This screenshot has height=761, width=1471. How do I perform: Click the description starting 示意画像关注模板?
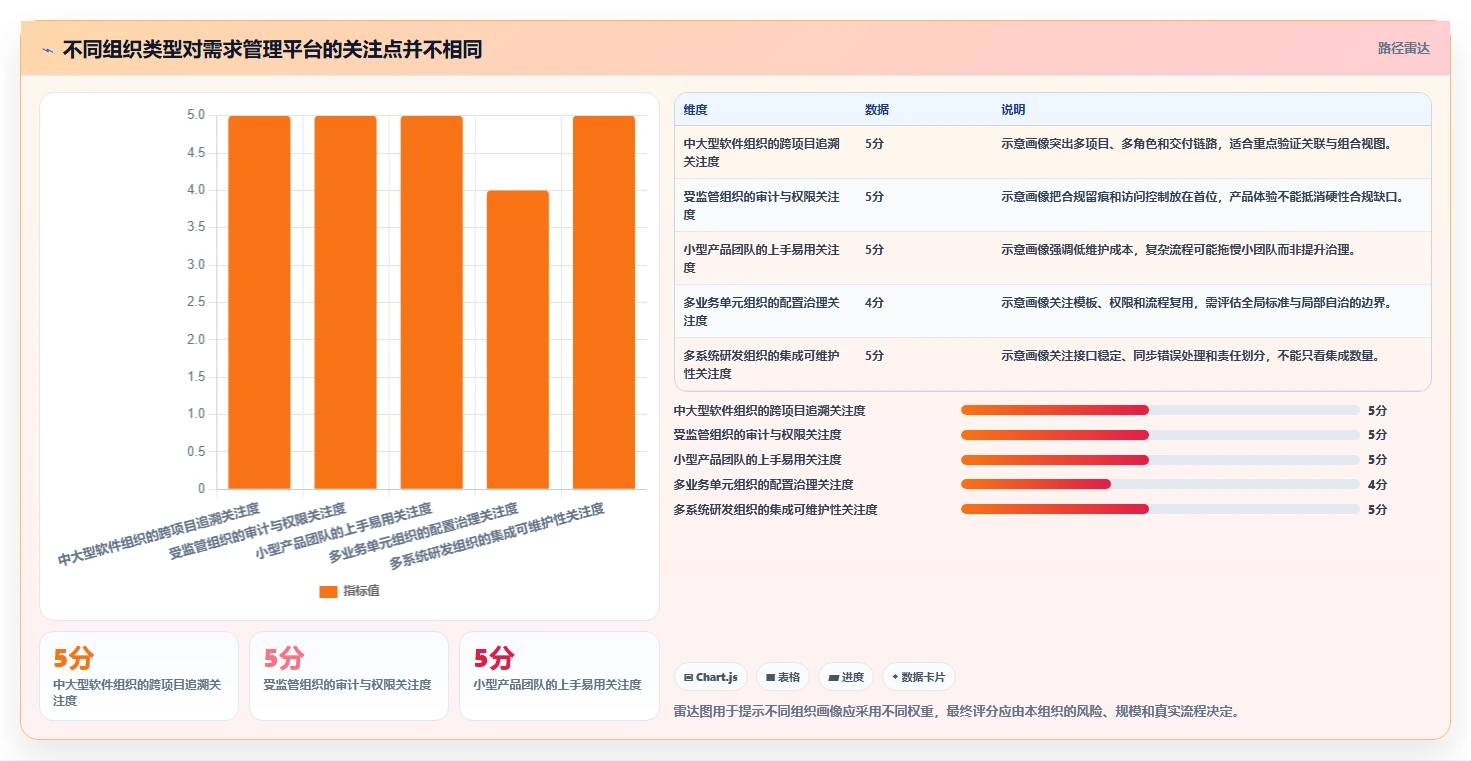[x=1196, y=302]
